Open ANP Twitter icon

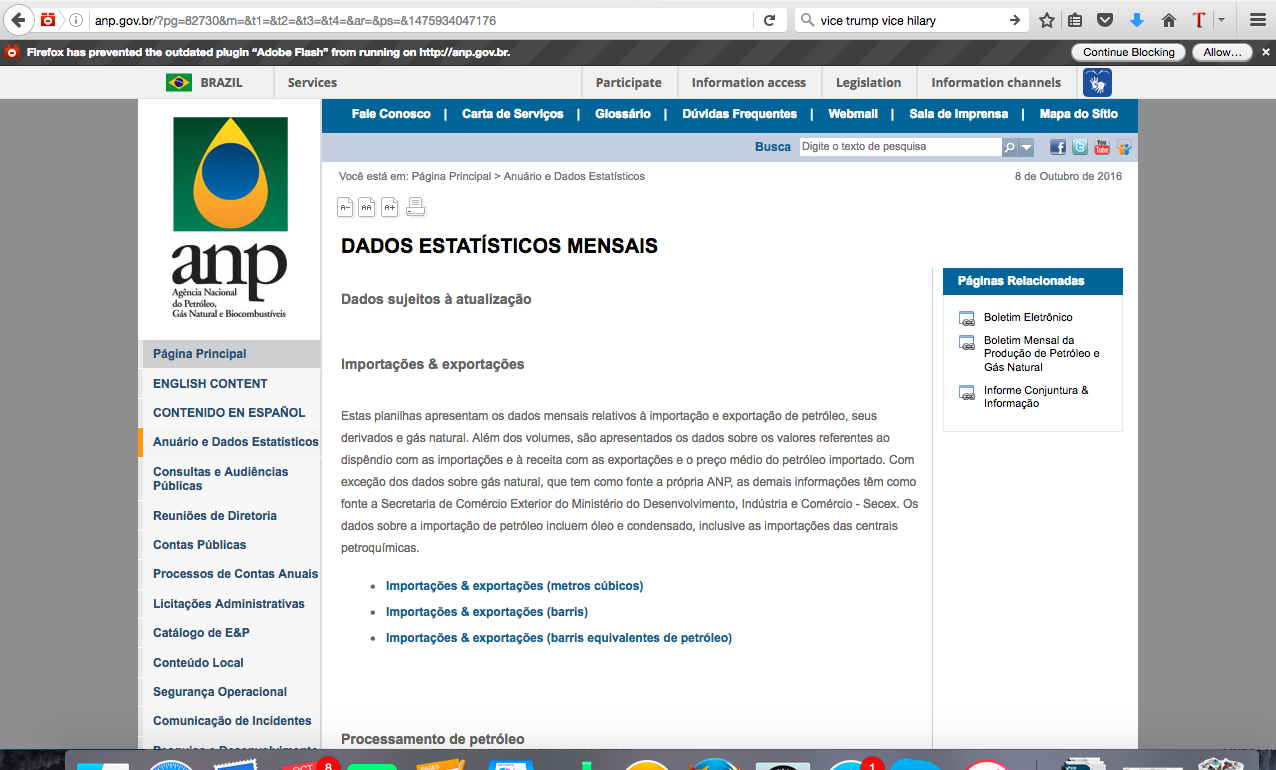[1080, 147]
